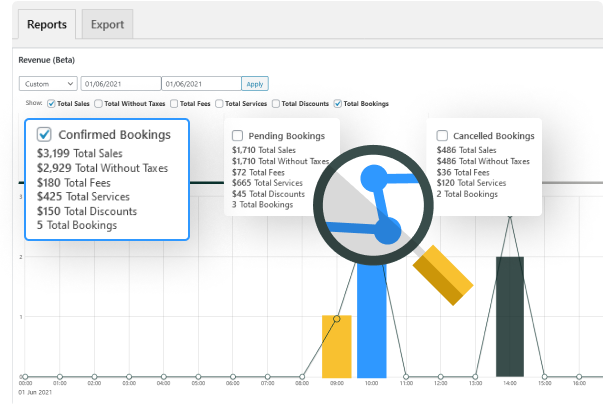Select the line data point at 11:00
Screen dimensions: 616x416
pyautogui.click(x=406, y=377)
